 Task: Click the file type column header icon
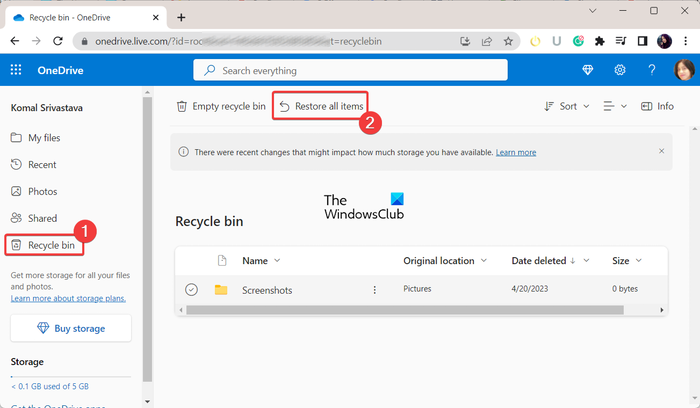tap(222, 260)
